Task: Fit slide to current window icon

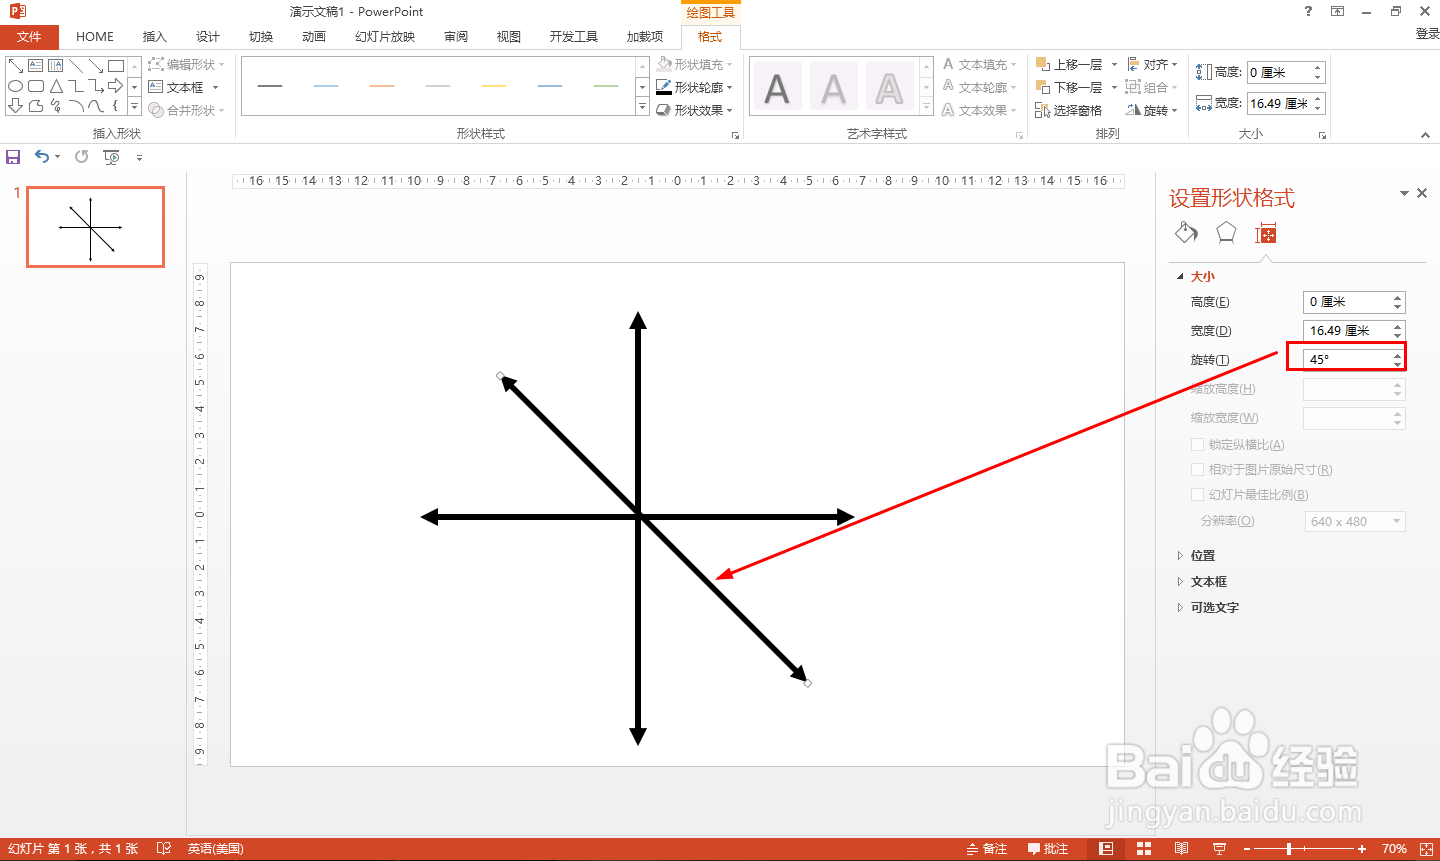Action: coord(1426,849)
